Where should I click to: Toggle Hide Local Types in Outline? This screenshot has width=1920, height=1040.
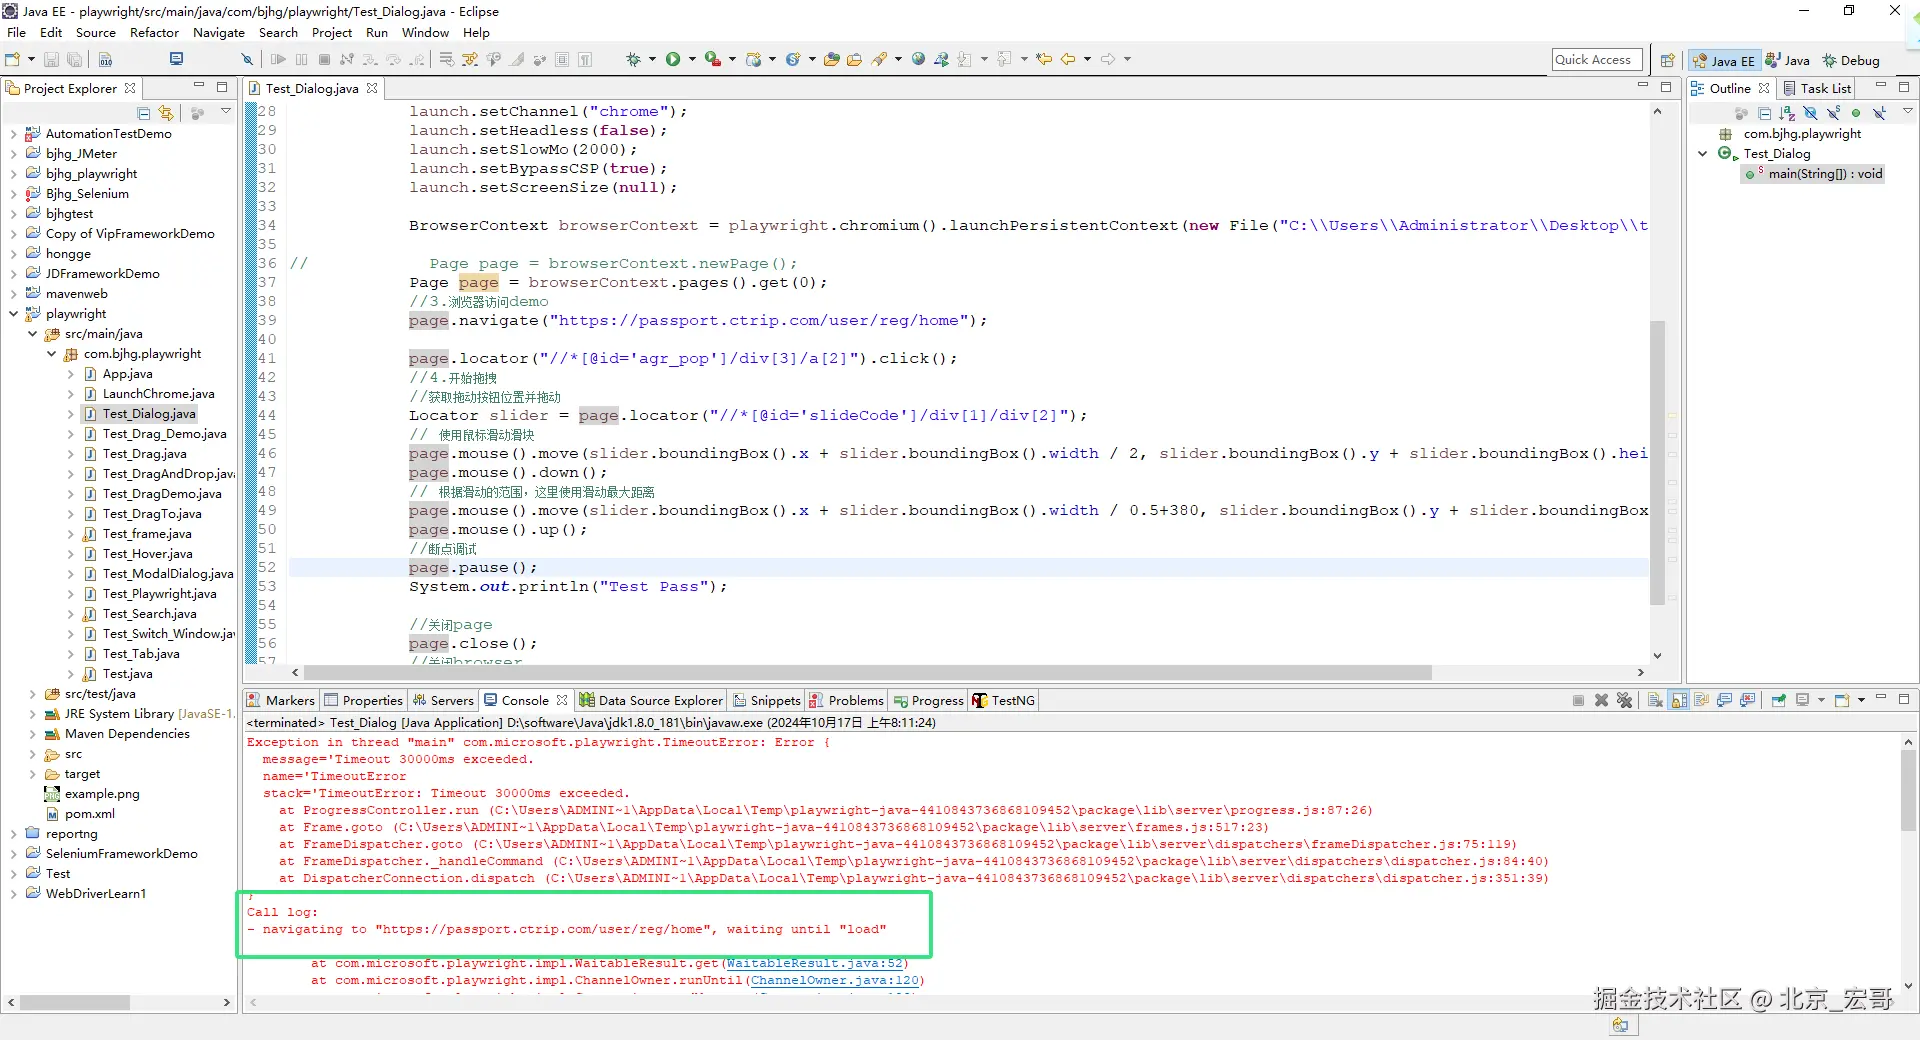(1879, 113)
